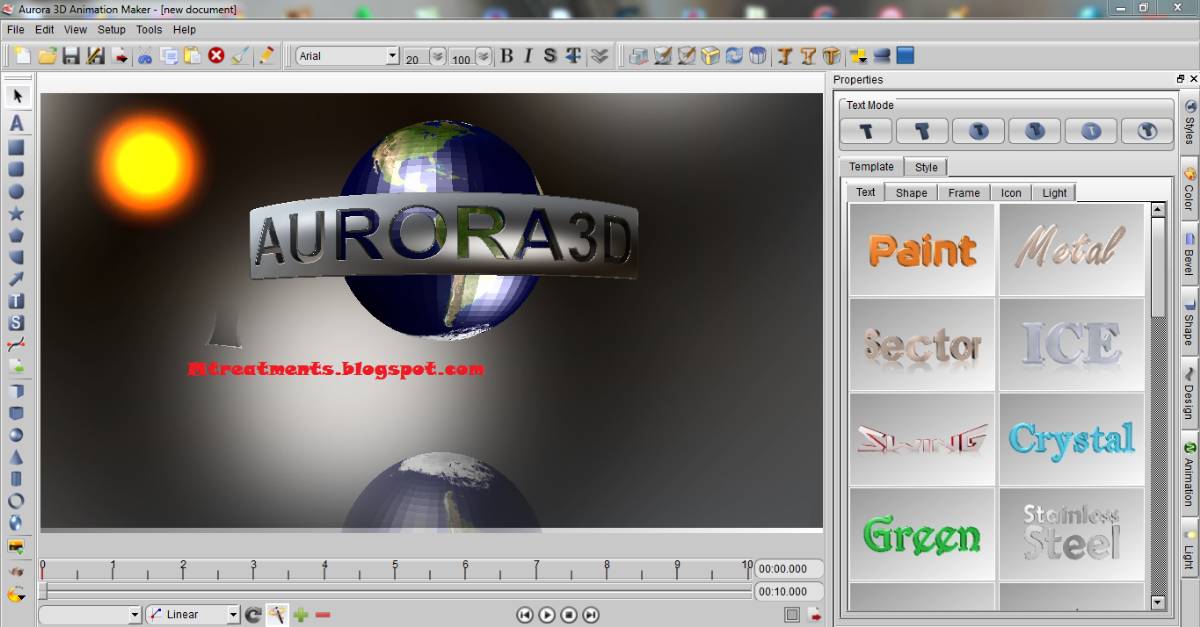Click the refresh loop icon near Linear
Image resolution: width=1200 pixels, height=627 pixels.
coord(253,614)
